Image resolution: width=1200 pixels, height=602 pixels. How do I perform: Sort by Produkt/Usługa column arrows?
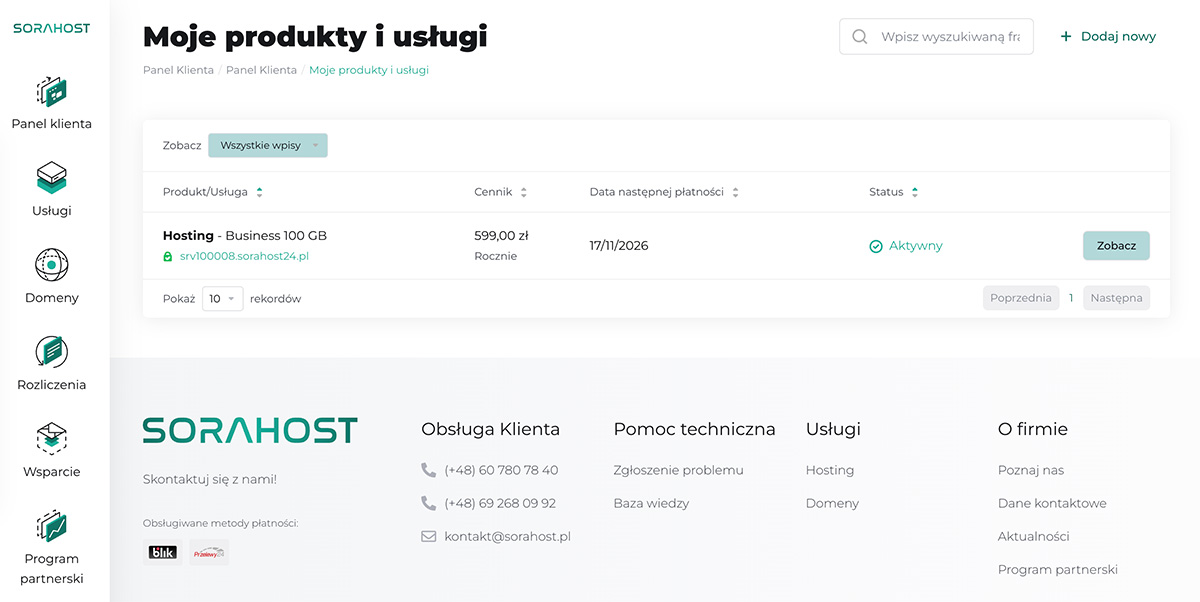[x=260, y=192]
